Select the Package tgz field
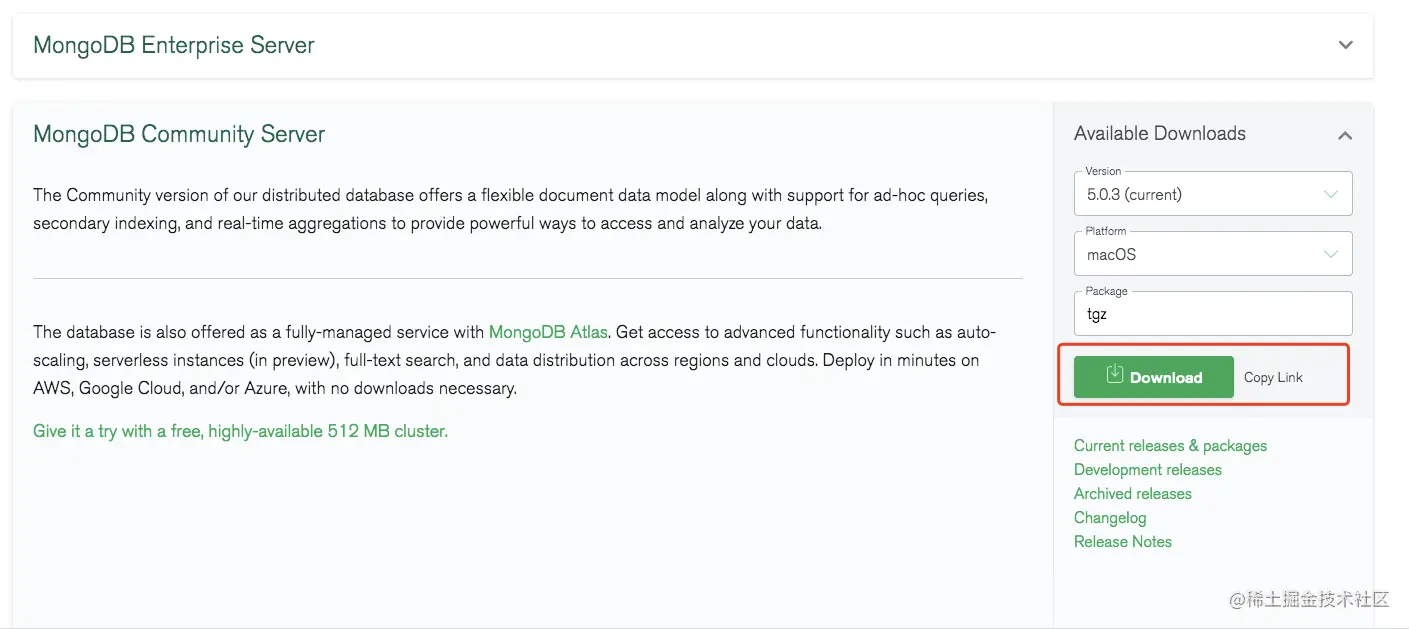Image resolution: width=1409 pixels, height=629 pixels. (1213, 314)
